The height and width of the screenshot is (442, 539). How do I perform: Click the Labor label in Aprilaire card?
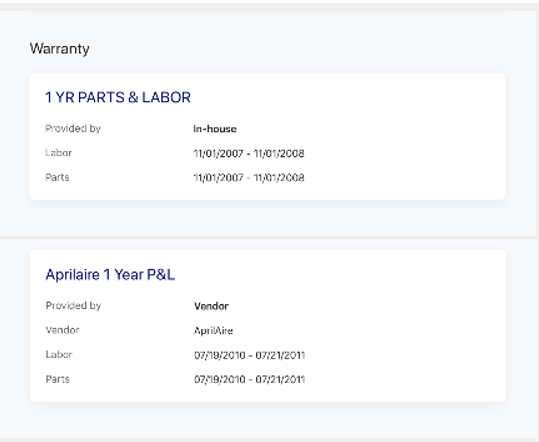click(x=59, y=354)
